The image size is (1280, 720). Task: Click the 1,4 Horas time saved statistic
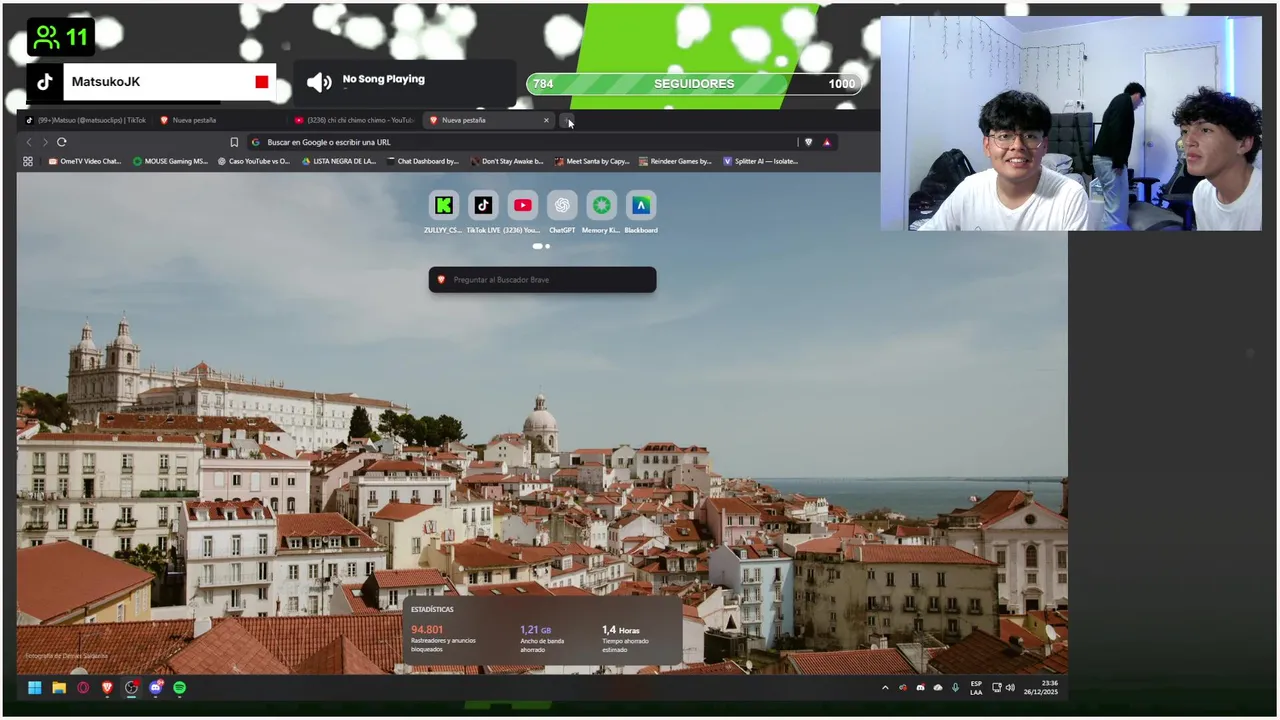point(626,639)
